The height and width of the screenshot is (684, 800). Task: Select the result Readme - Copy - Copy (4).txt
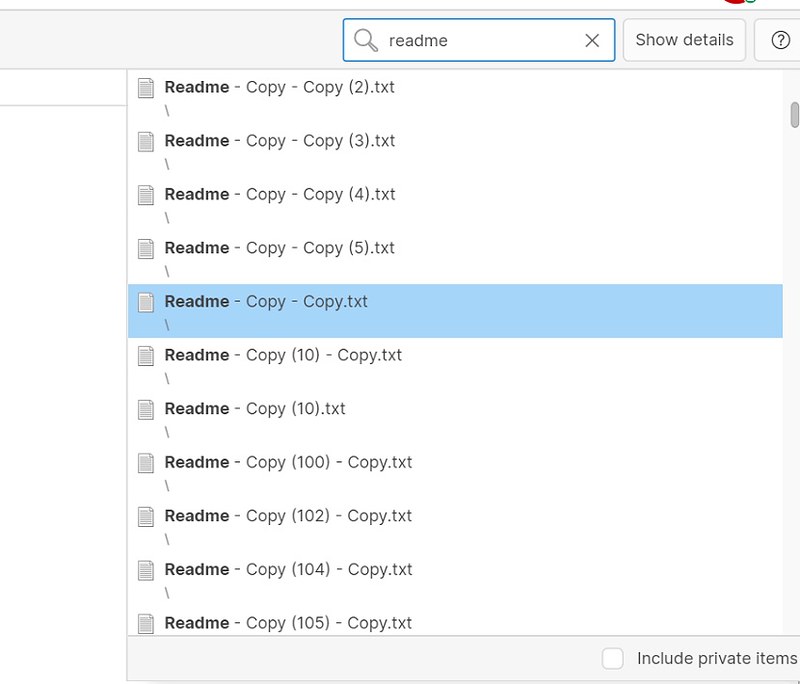point(280,194)
